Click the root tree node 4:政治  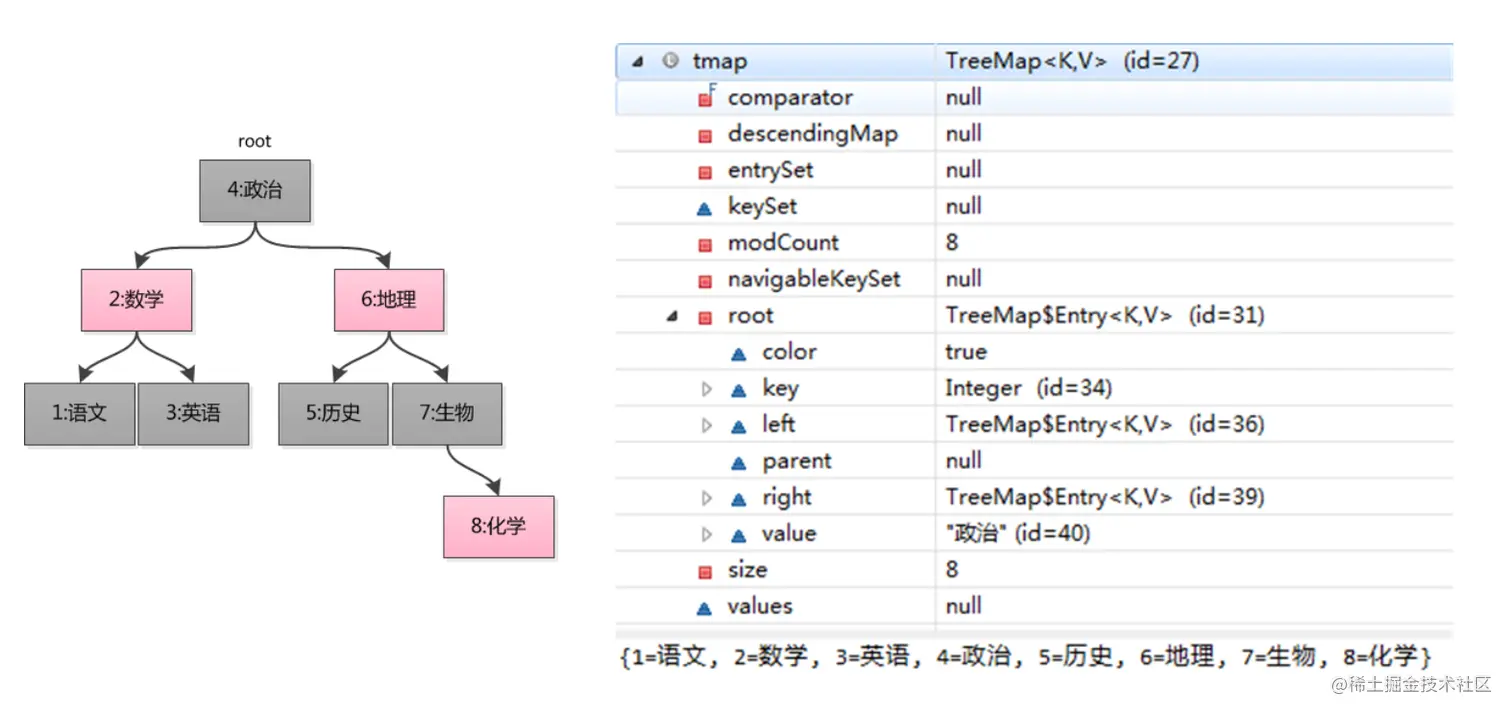tap(254, 191)
